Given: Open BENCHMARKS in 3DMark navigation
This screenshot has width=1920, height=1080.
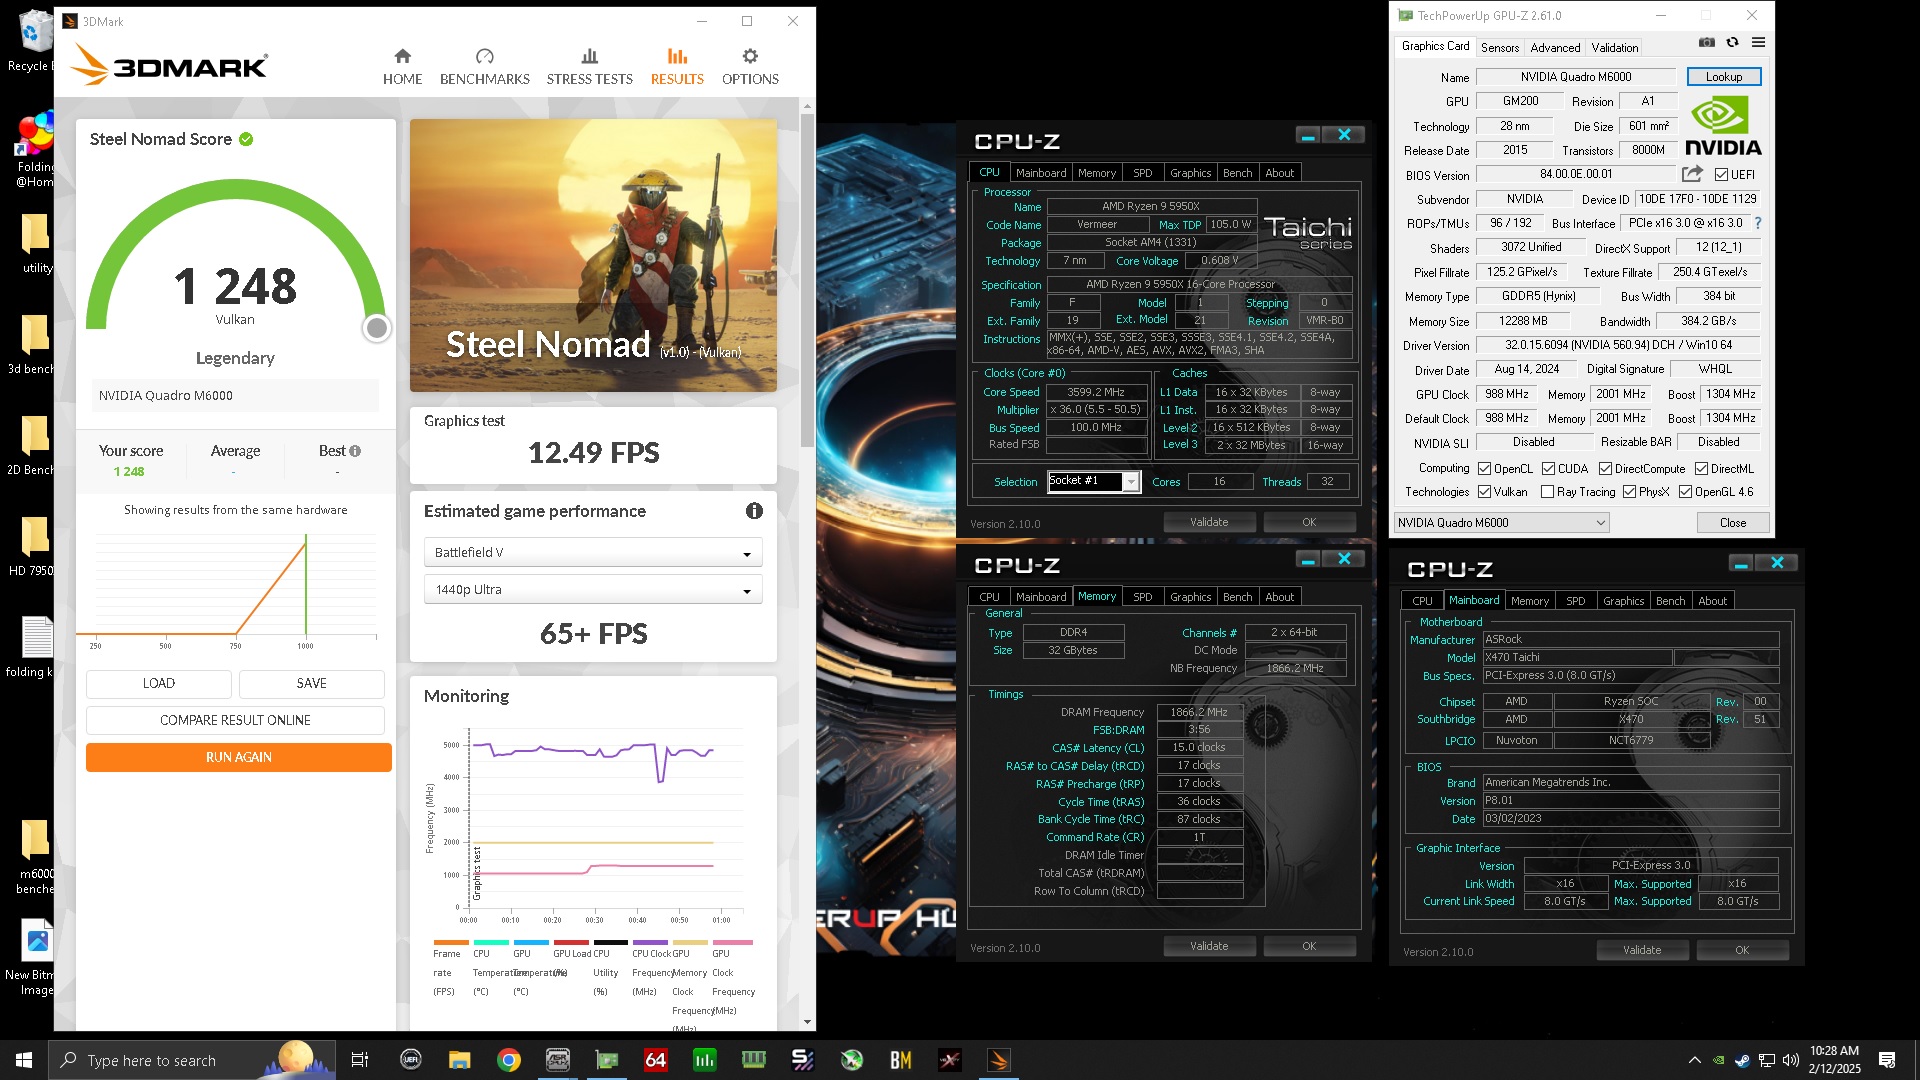Looking at the screenshot, I should click(485, 67).
